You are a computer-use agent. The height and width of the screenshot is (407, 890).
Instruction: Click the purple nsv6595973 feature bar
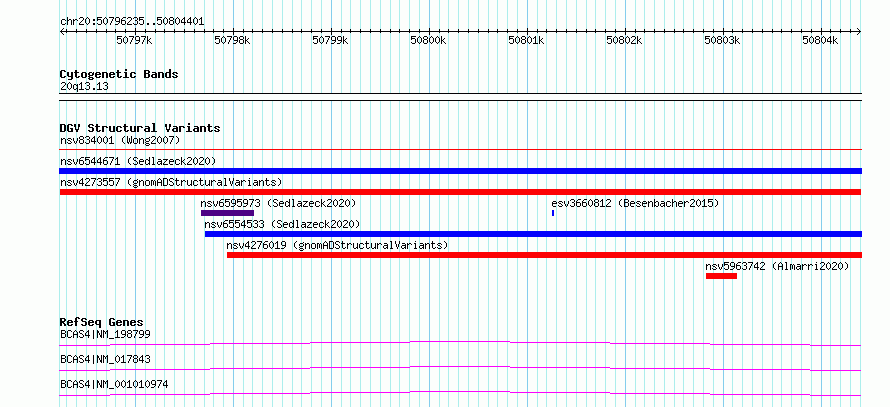coord(227,213)
